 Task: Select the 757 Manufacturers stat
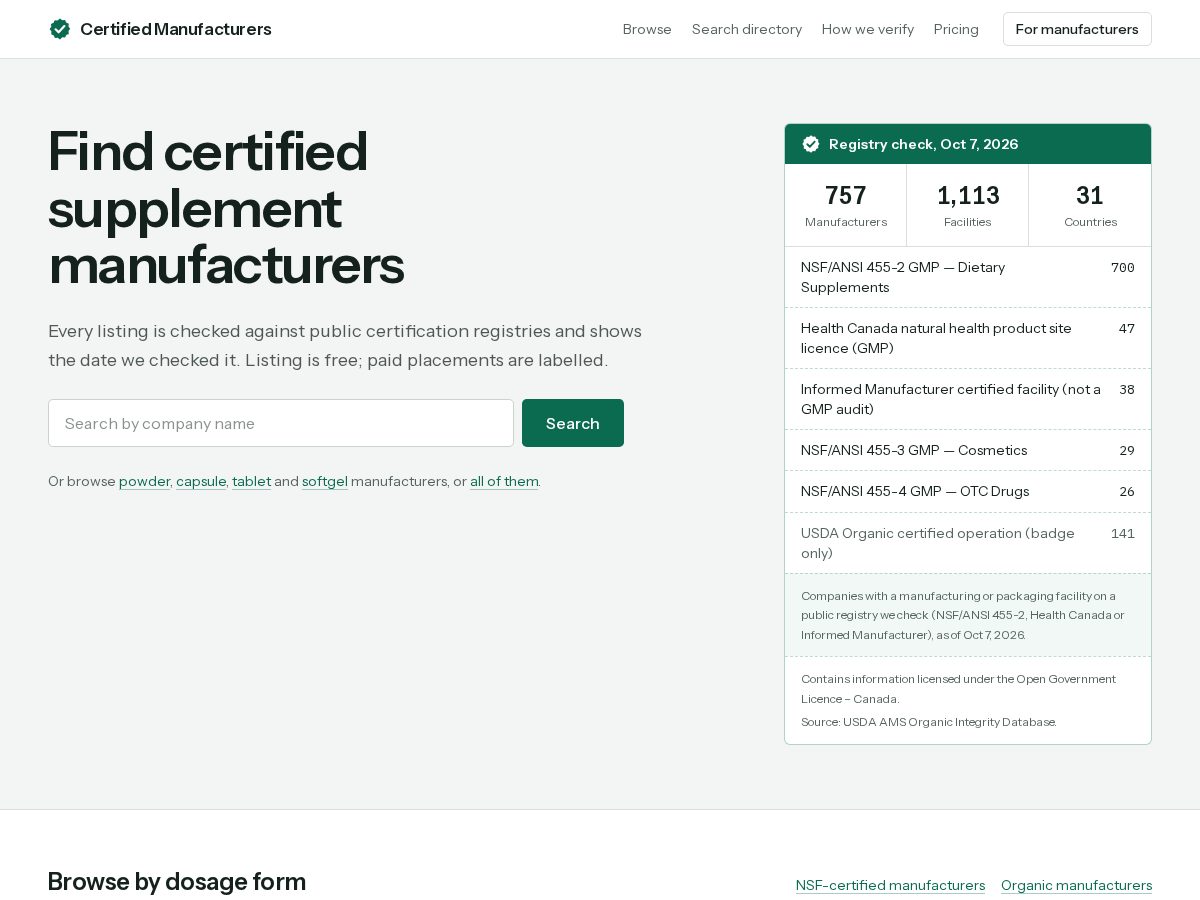pyautogui.click(x=846, y=205)
